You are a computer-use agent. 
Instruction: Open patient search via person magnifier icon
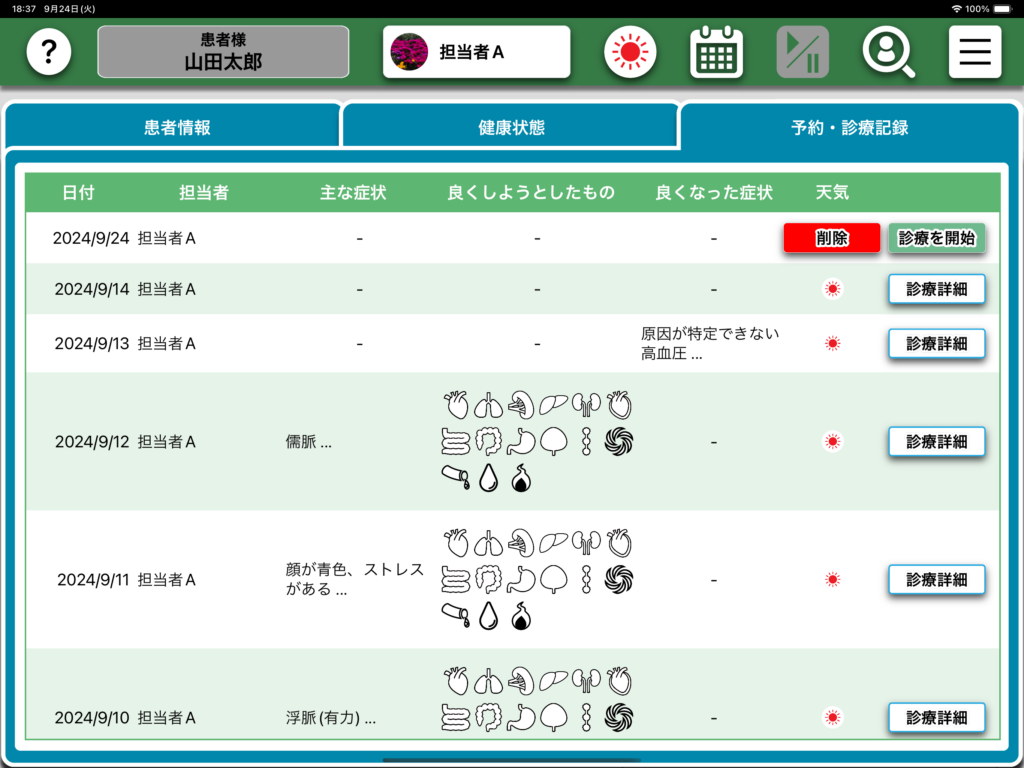pos(888,52)
